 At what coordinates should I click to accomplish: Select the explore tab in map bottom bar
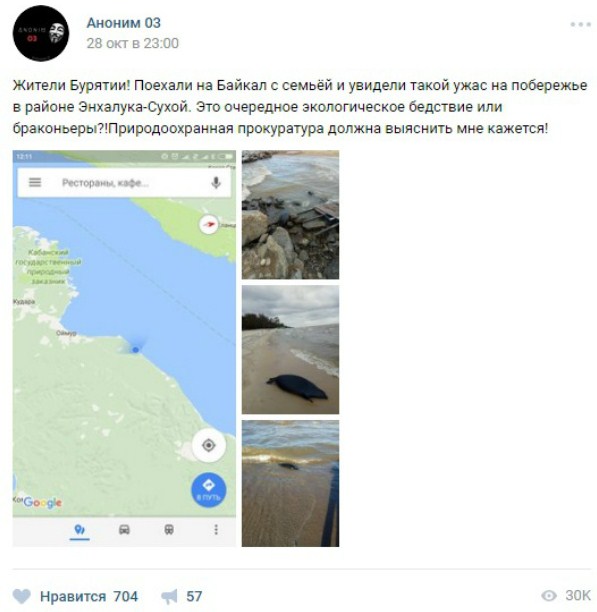80,530
